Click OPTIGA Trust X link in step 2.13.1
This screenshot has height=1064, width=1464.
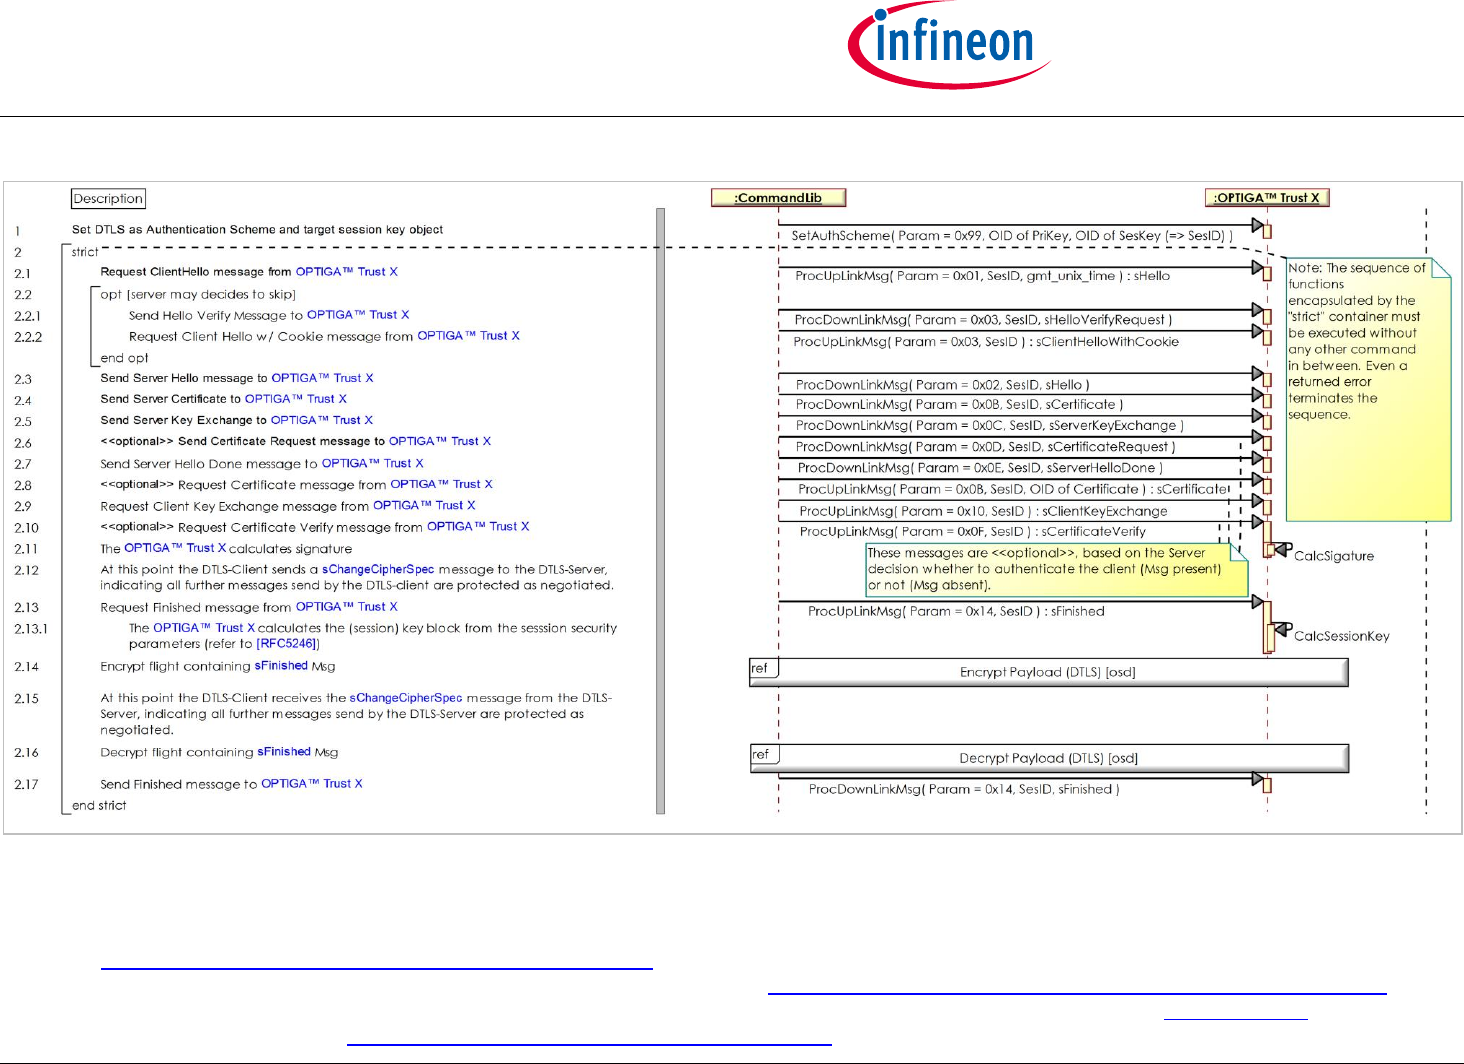(x=204, y=628)
